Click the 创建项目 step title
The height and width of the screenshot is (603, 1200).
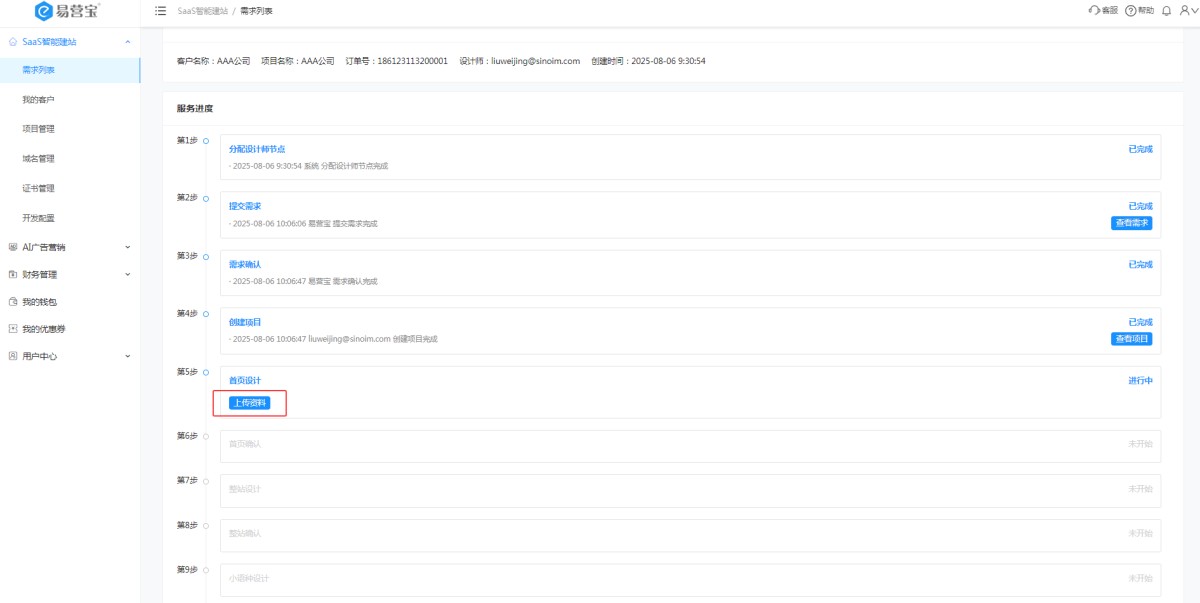point(245,322)
